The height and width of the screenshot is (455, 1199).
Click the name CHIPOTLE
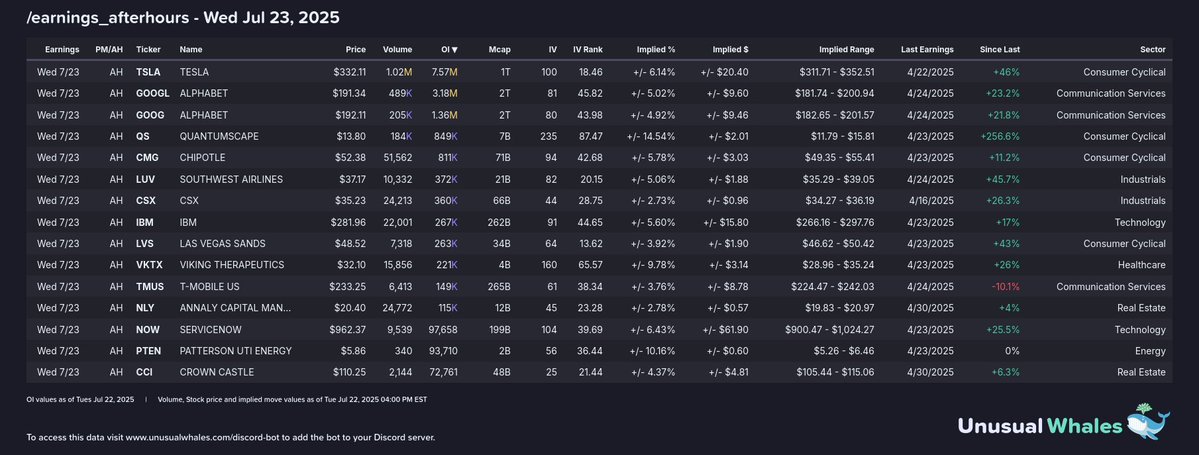point(203,158)
